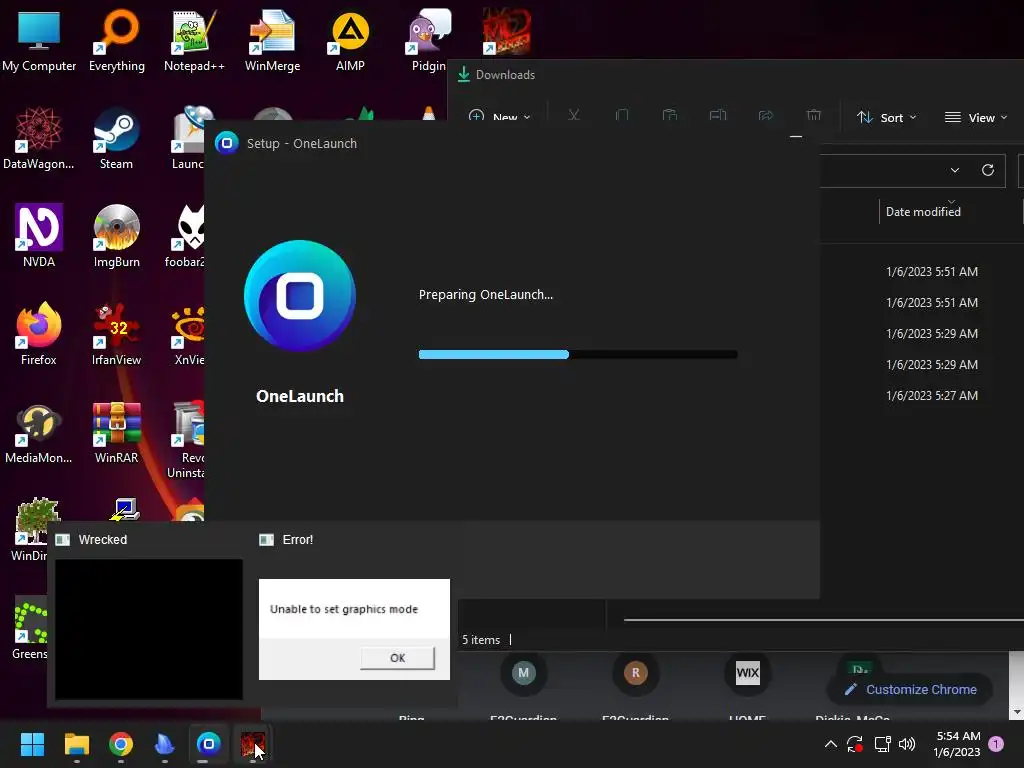Viewport: 1024px width, 768px height.
Task: Open blue flame taskbar application
Action: pyautogui.click(x=165, y=744)
